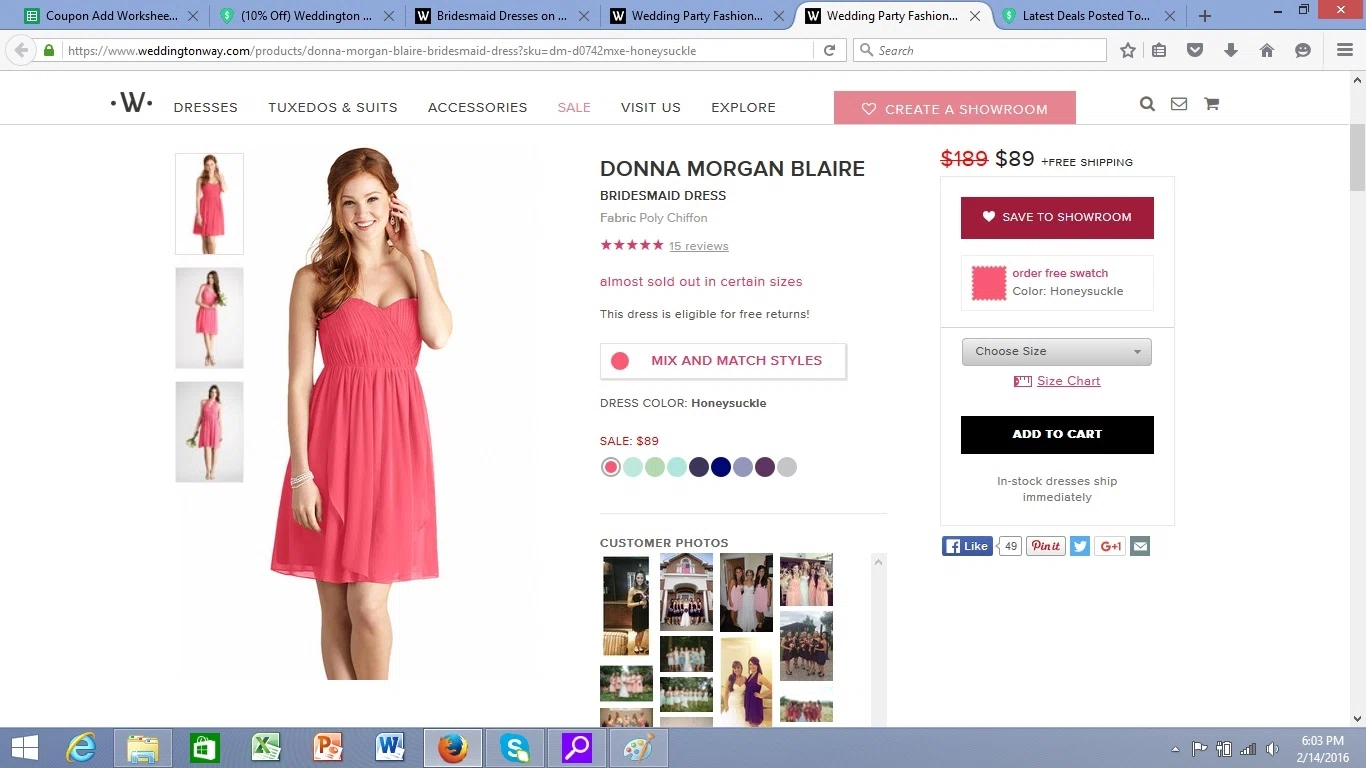Viewport: 1366px width, 768px height.
Task: Open a new browser tab
Action: (x=1205, y=16)
